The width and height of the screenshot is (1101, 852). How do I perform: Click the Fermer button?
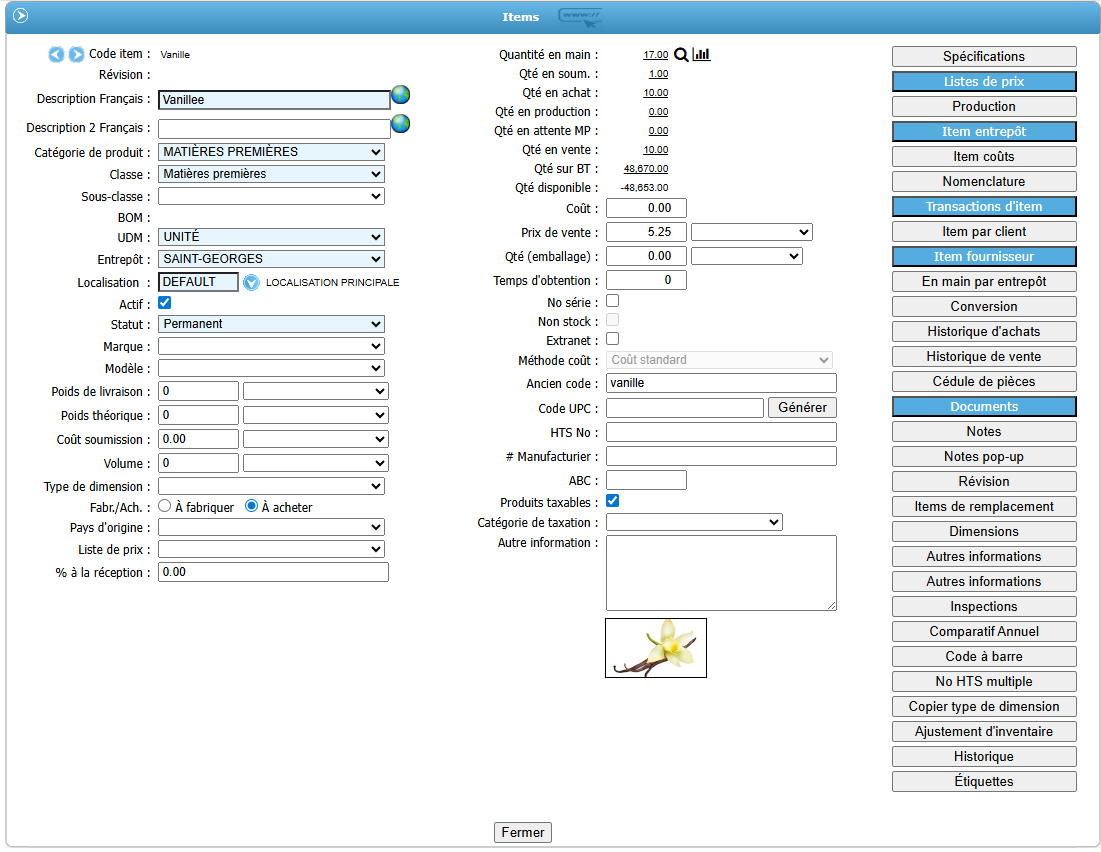coord(523,832)
